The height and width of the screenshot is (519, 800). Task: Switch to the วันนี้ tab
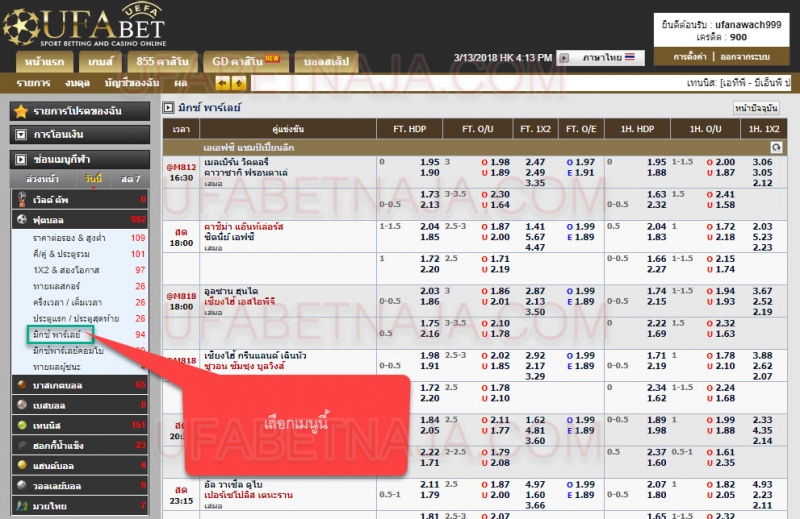pos(93,179)
